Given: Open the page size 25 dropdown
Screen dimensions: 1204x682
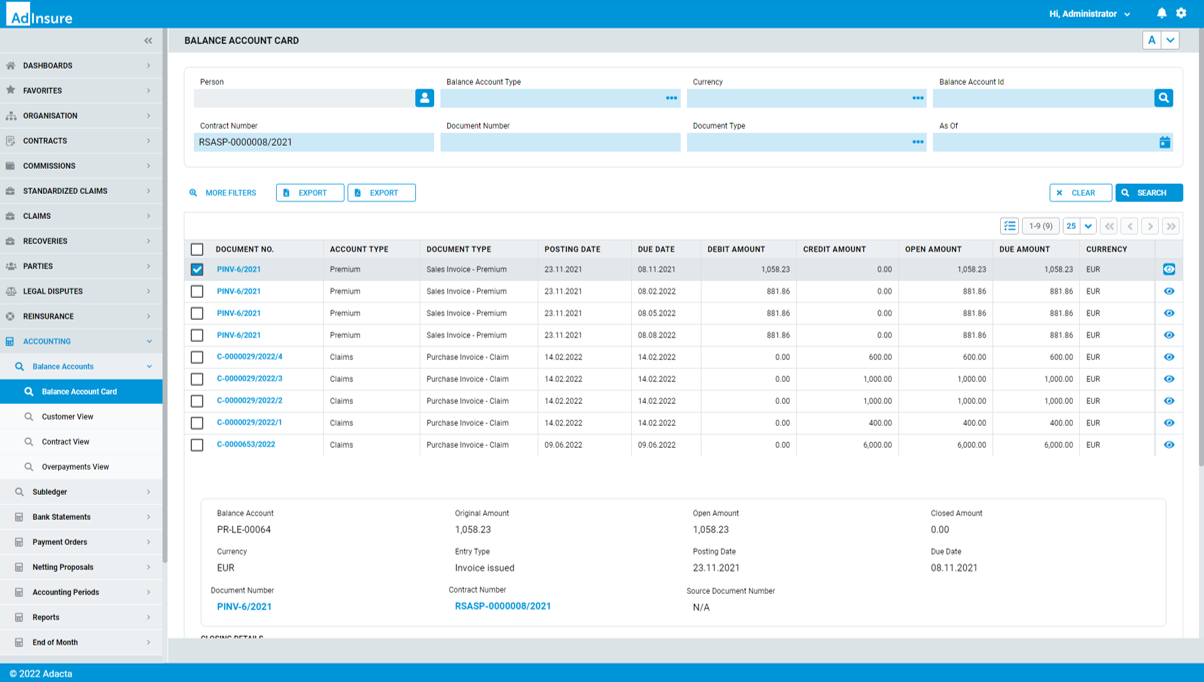Looking at the screenshot, I should 1088,226.
